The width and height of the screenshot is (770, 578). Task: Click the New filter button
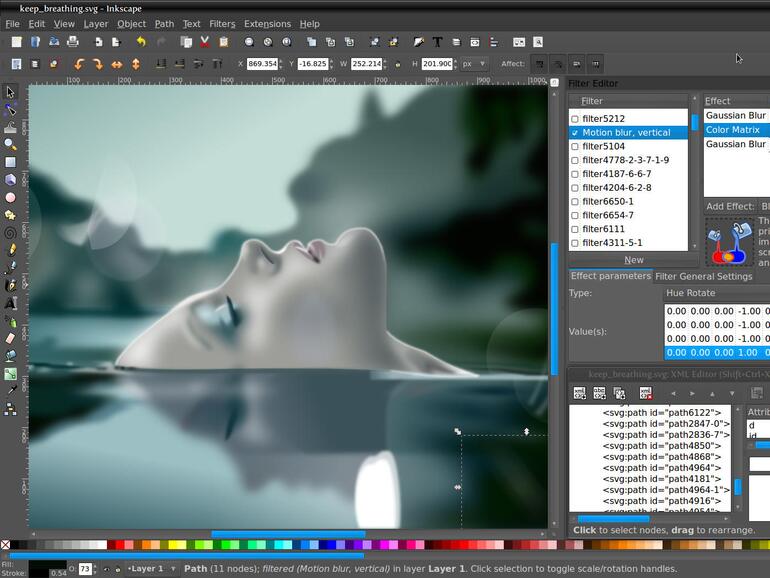click(x=634, y=260)
